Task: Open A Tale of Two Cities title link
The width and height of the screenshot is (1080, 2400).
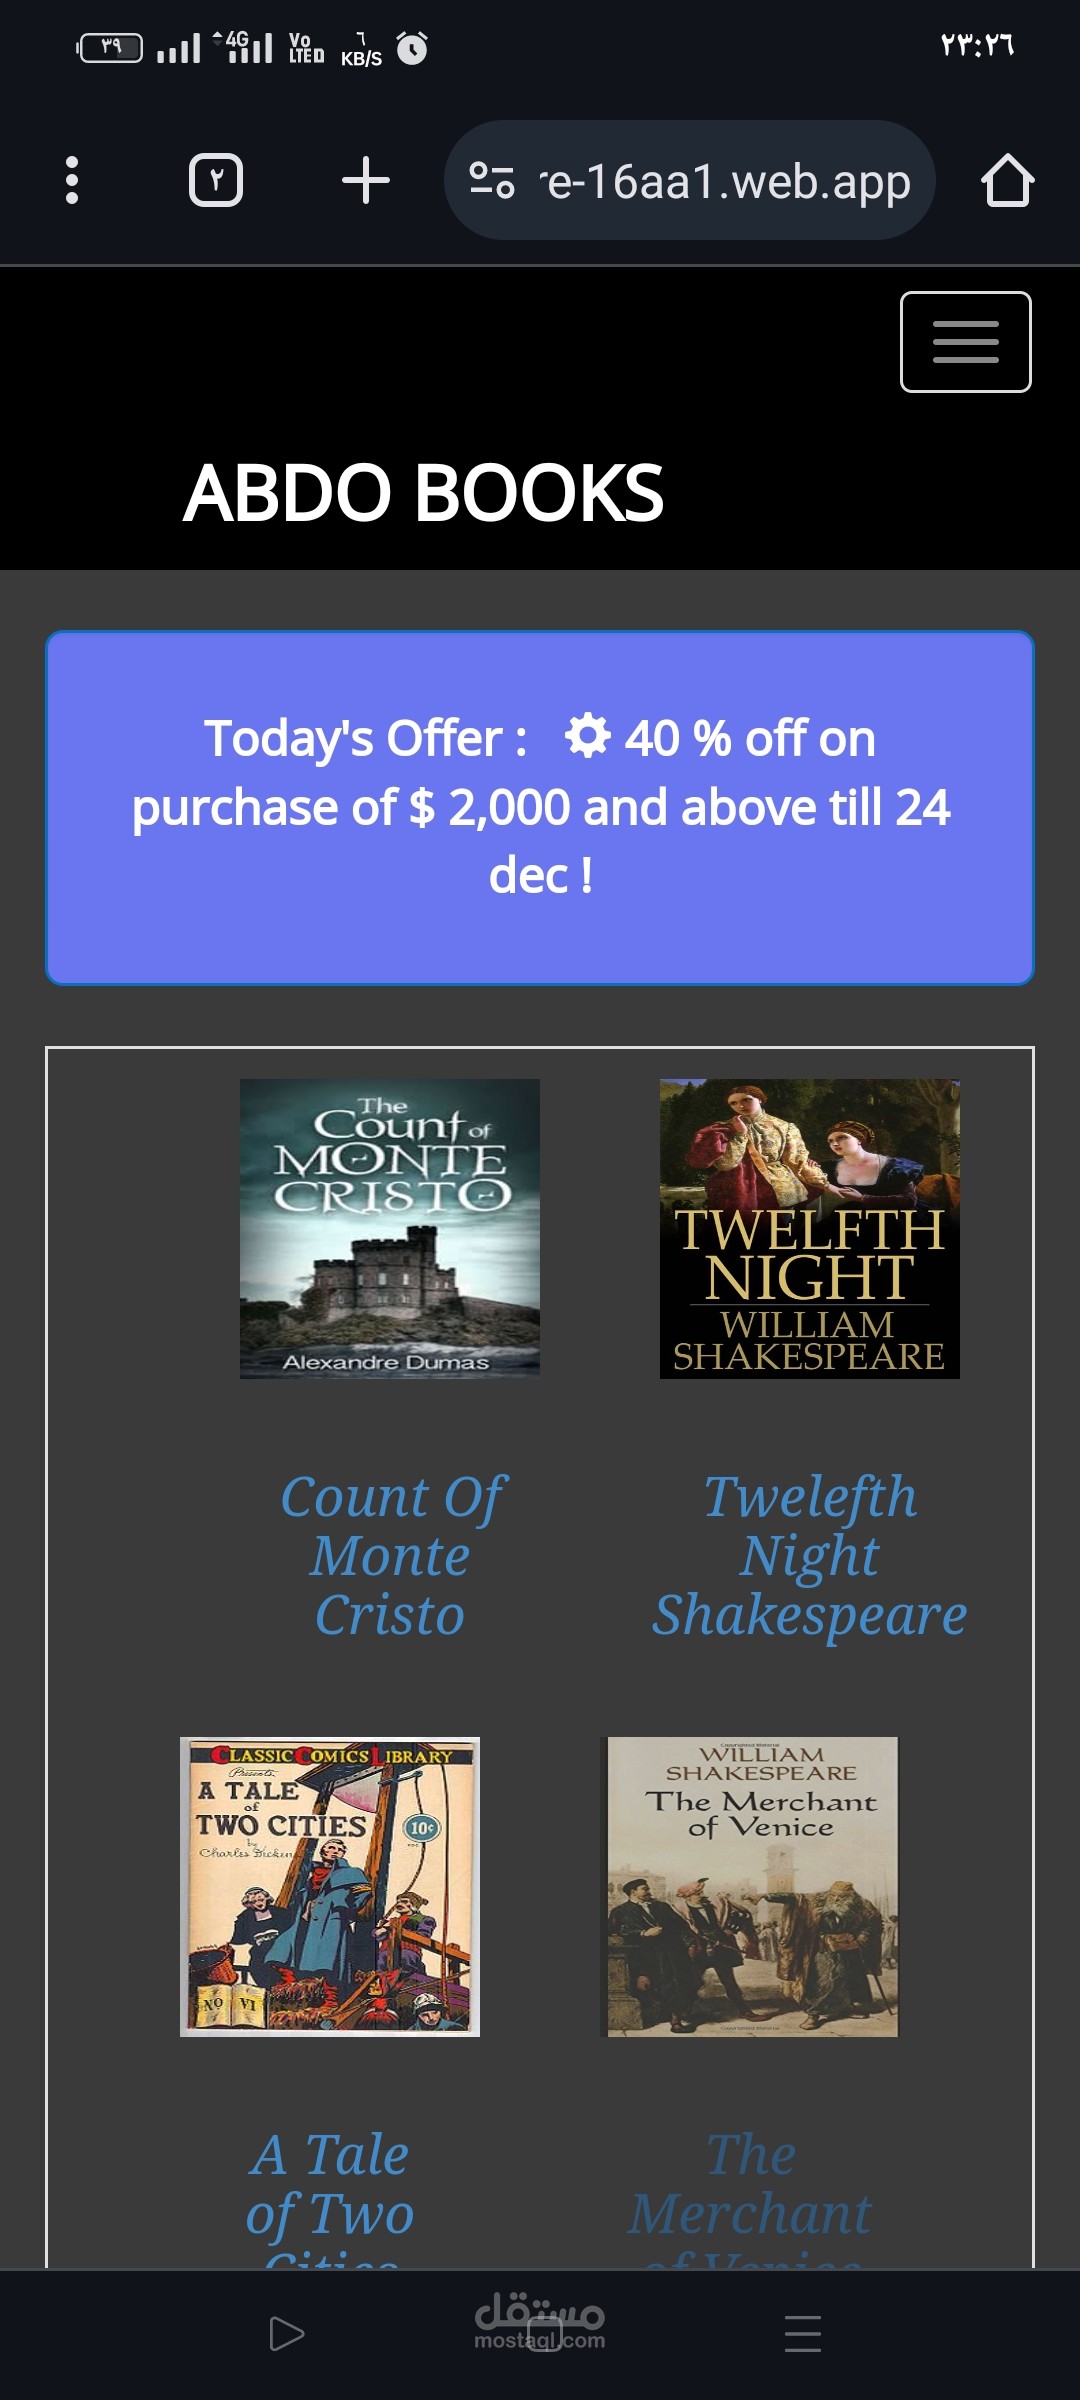Action: pyautogui.click(x=330, y=2185)
